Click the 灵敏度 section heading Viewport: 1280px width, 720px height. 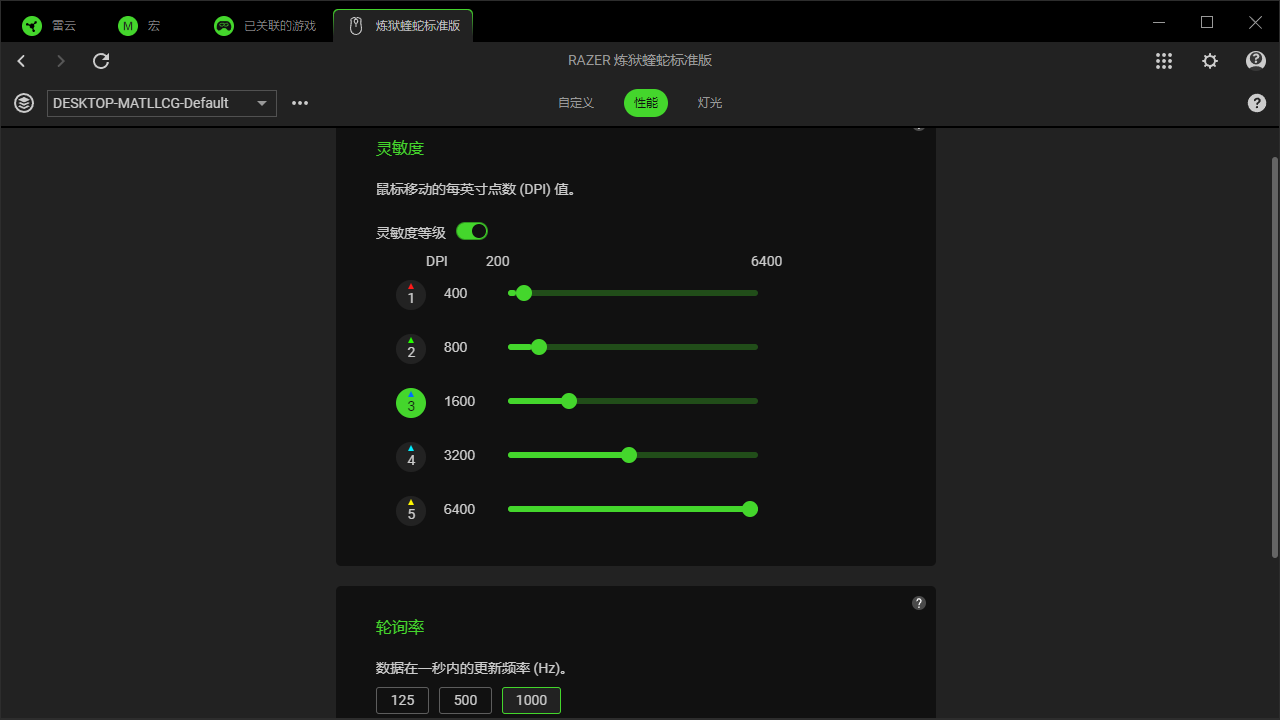point(400,148)
